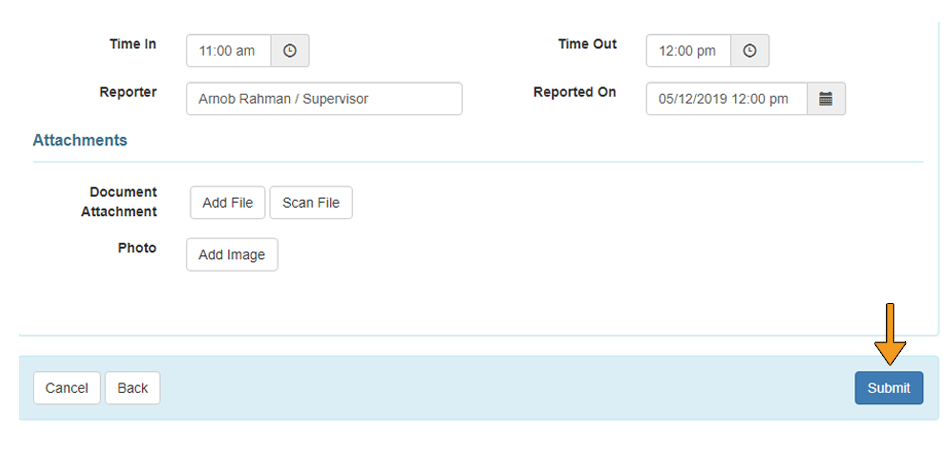
Task: Click the Reported On label
Action: (574, 92)
